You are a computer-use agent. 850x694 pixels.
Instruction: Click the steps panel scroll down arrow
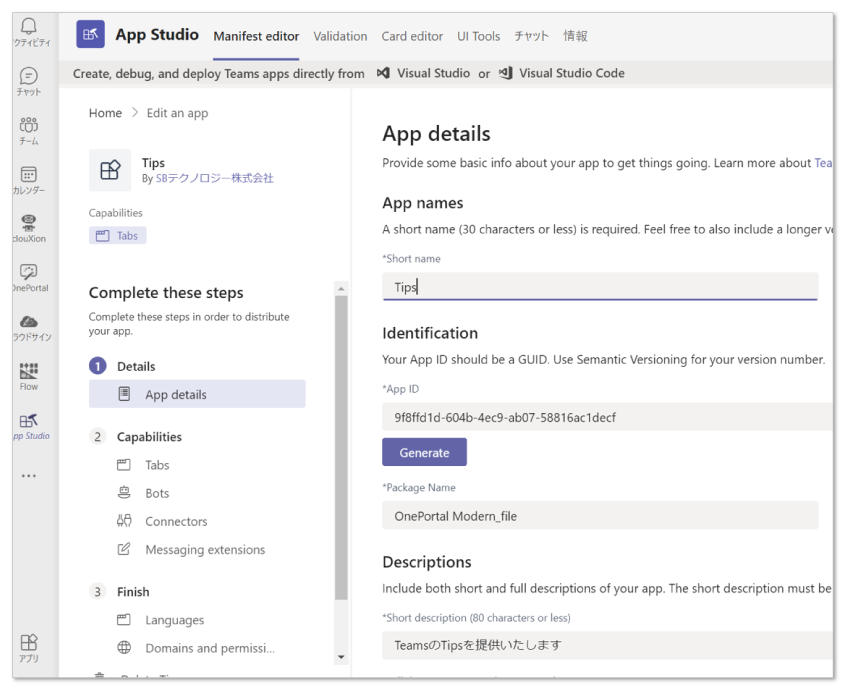(341, 657)
